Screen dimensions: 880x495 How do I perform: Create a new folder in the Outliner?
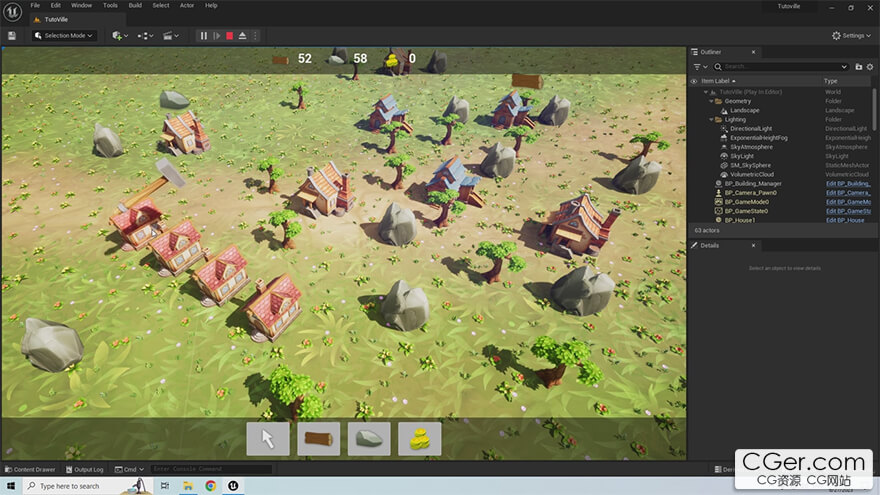tap(859, 67)
